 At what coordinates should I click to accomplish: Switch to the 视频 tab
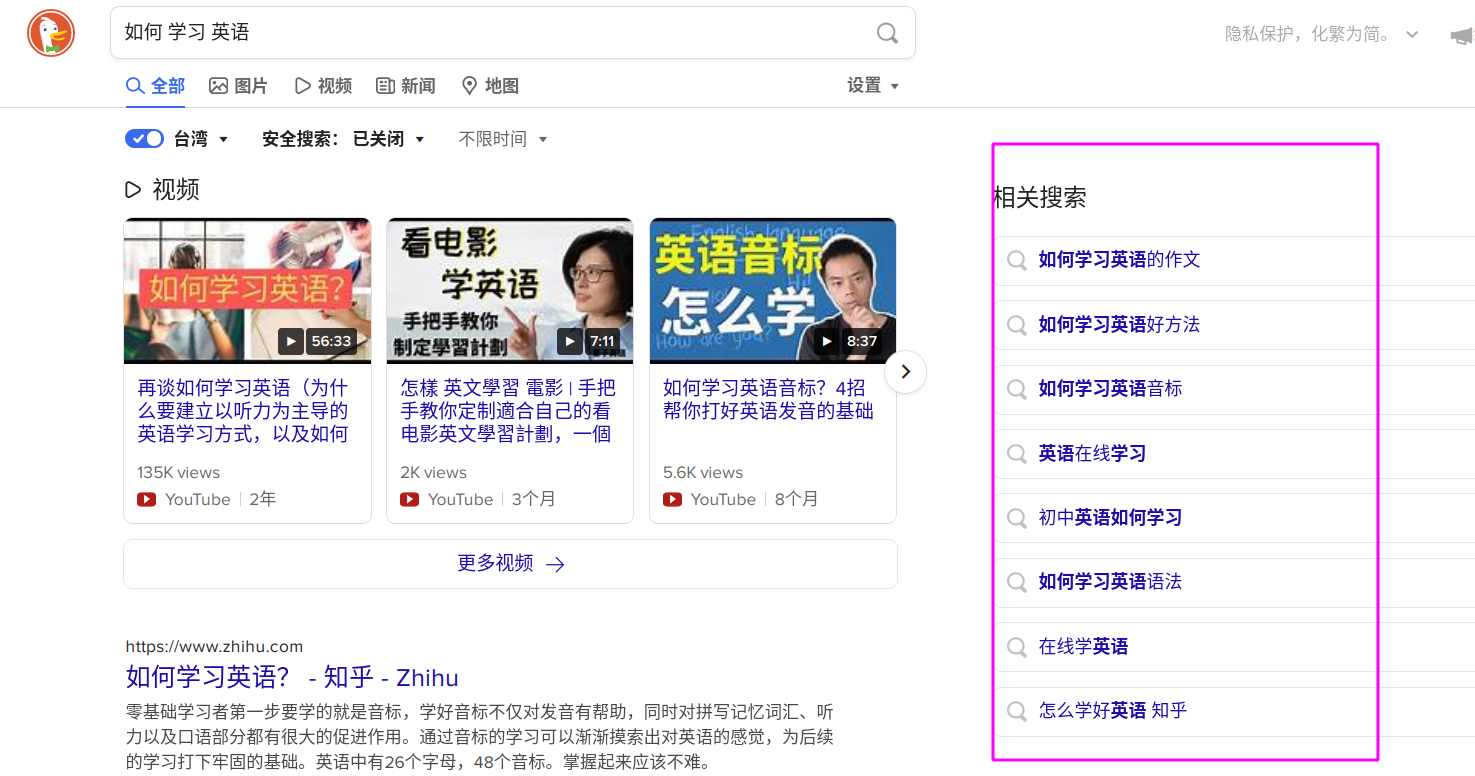(x=323, y=86)
